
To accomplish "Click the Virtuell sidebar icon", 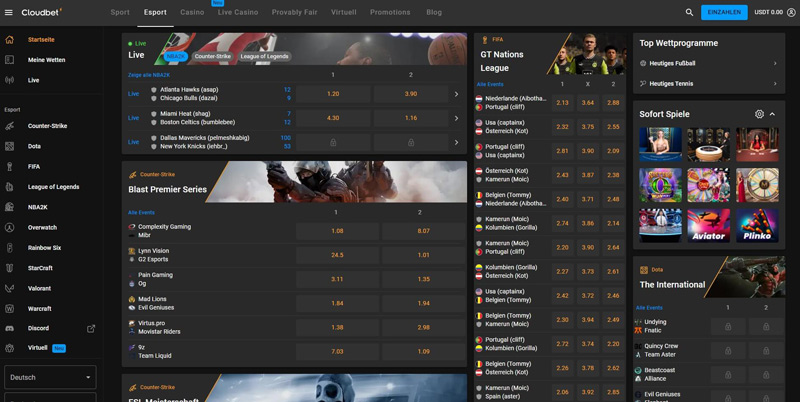I will pos(9,348).
